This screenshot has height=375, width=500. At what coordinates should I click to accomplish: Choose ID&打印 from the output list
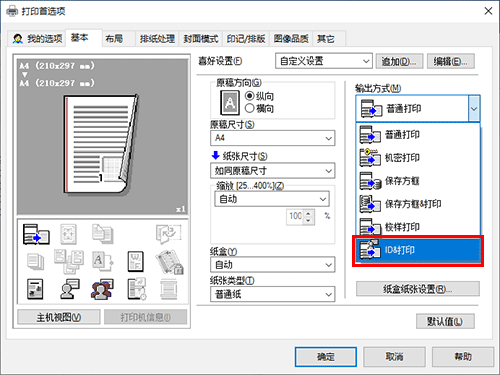[418, 250]
